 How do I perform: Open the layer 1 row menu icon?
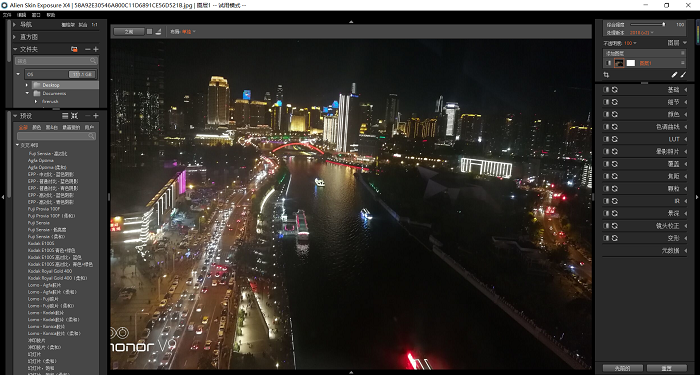coord(682,63)
